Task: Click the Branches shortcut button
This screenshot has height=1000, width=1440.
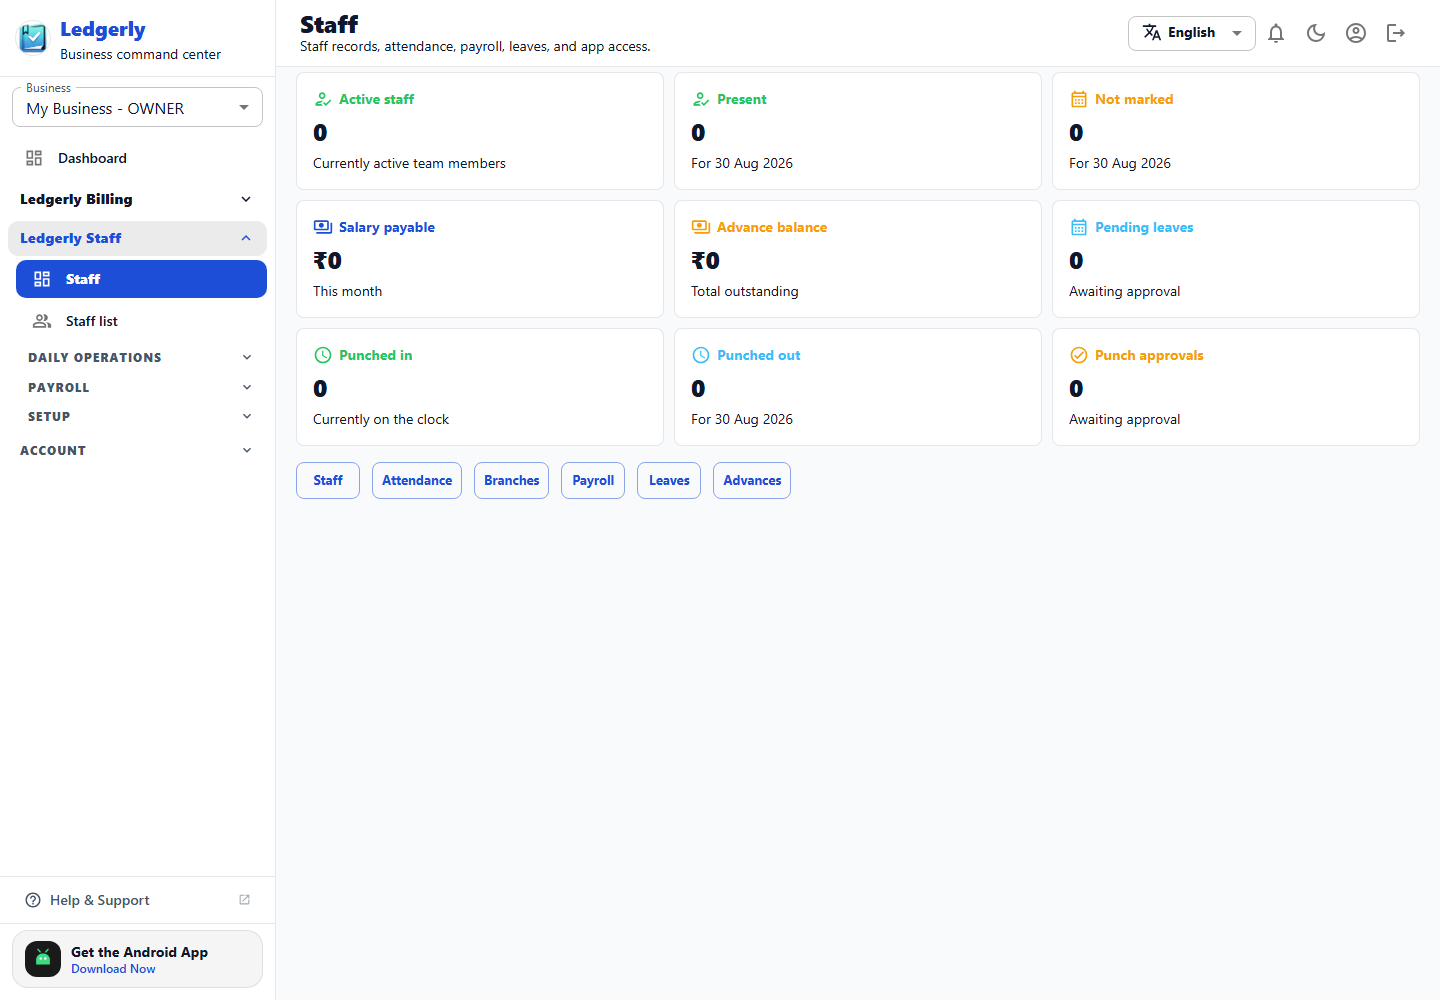Action: click(511, 480)
